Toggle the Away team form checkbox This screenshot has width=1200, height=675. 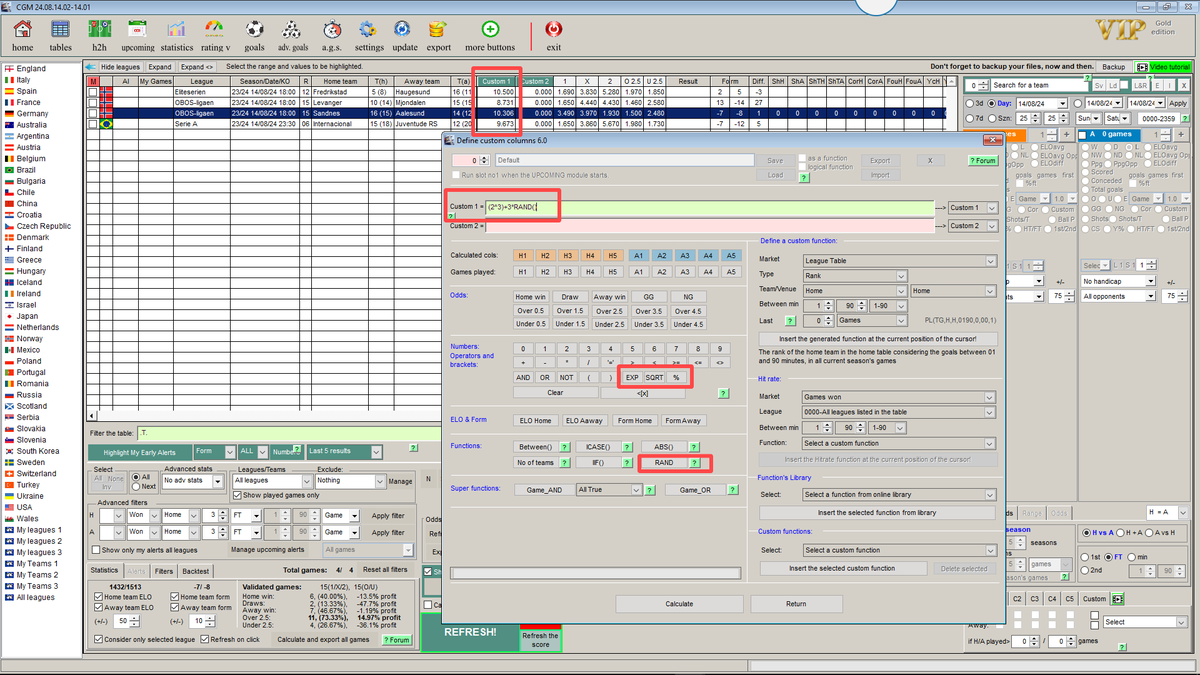coord(175,607)
